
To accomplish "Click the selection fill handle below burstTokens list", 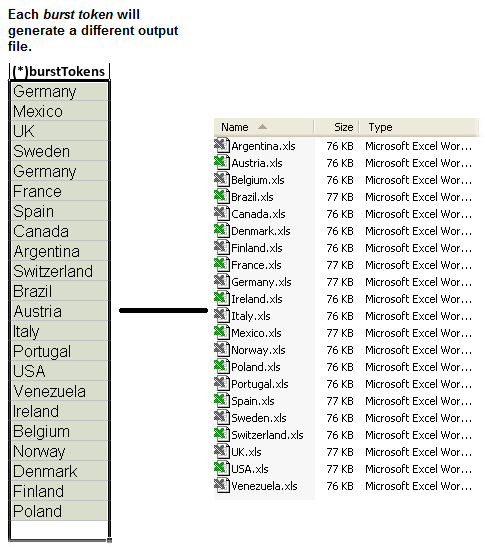I will pyautogui.click(x=109, y=540).
